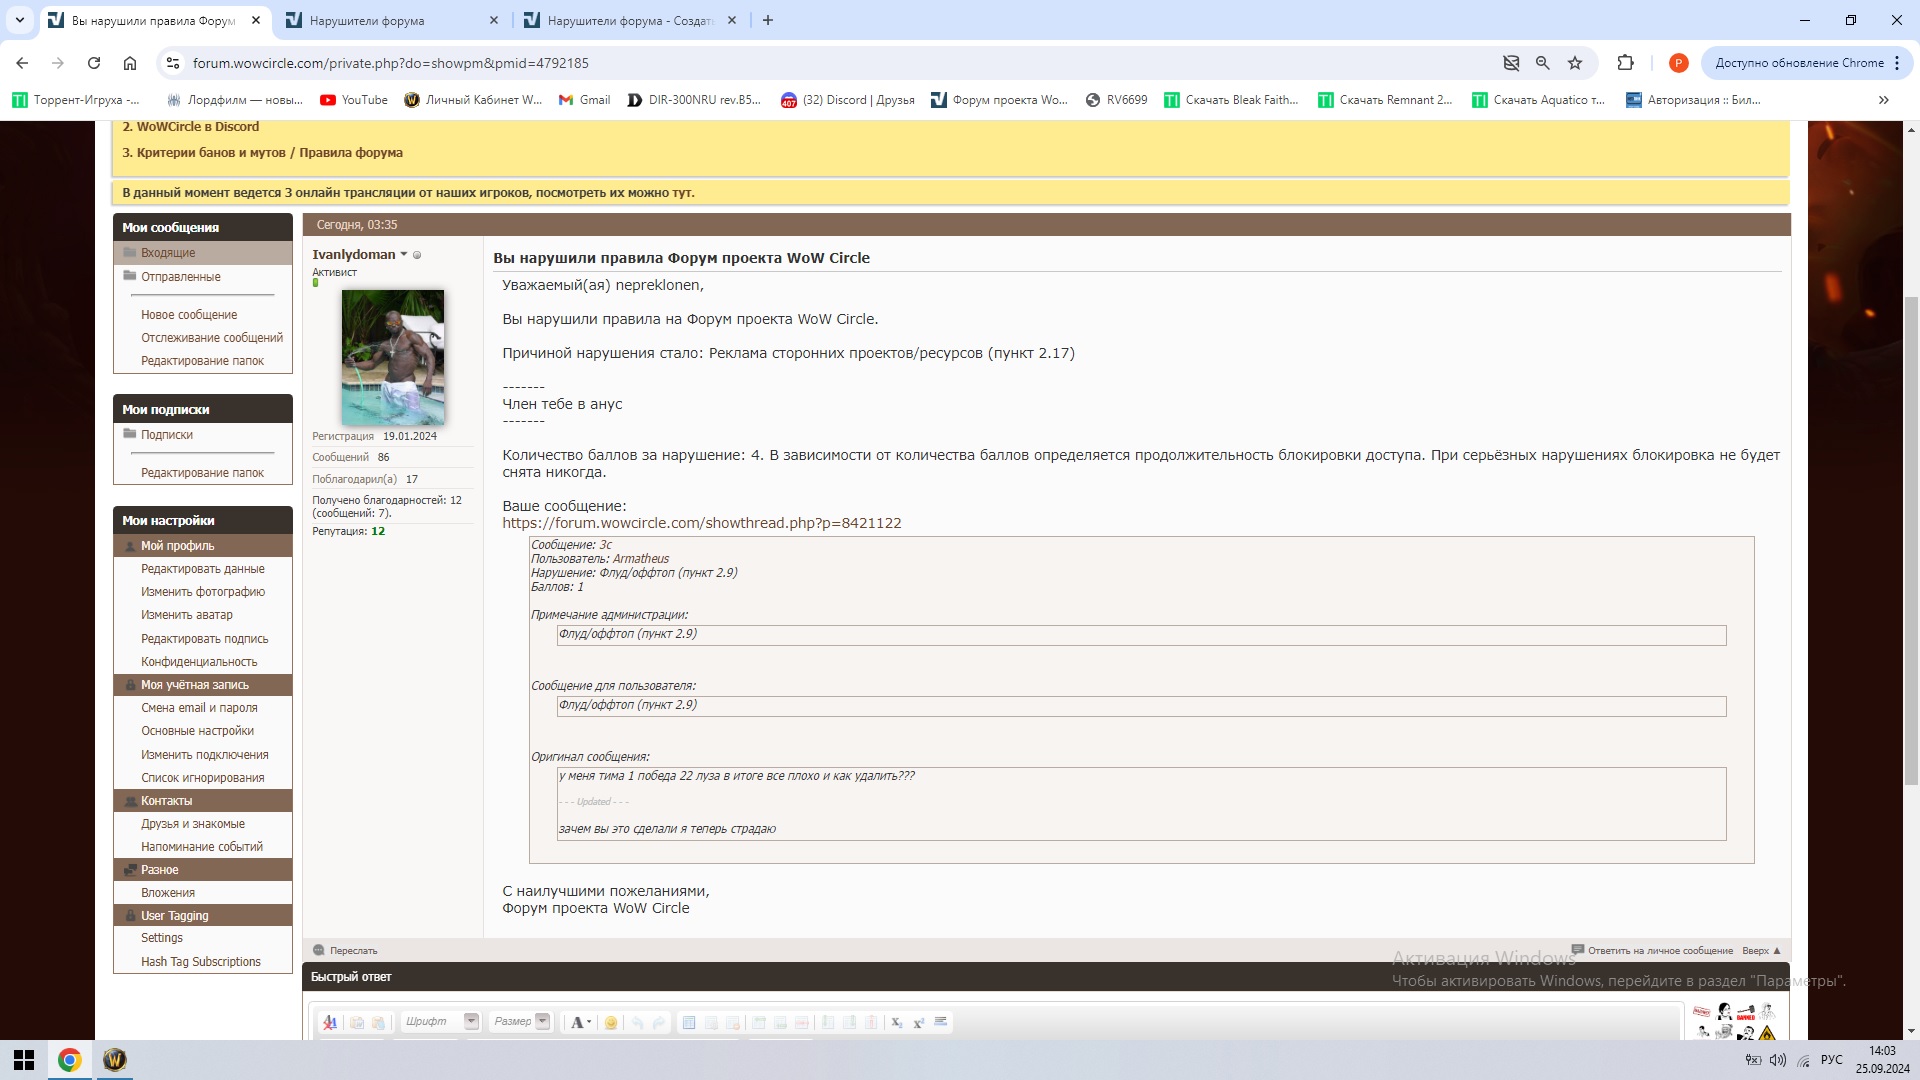The image size is (1920, 1080).
Task: Click the home button in Chrome
Action: pos(130,63)
